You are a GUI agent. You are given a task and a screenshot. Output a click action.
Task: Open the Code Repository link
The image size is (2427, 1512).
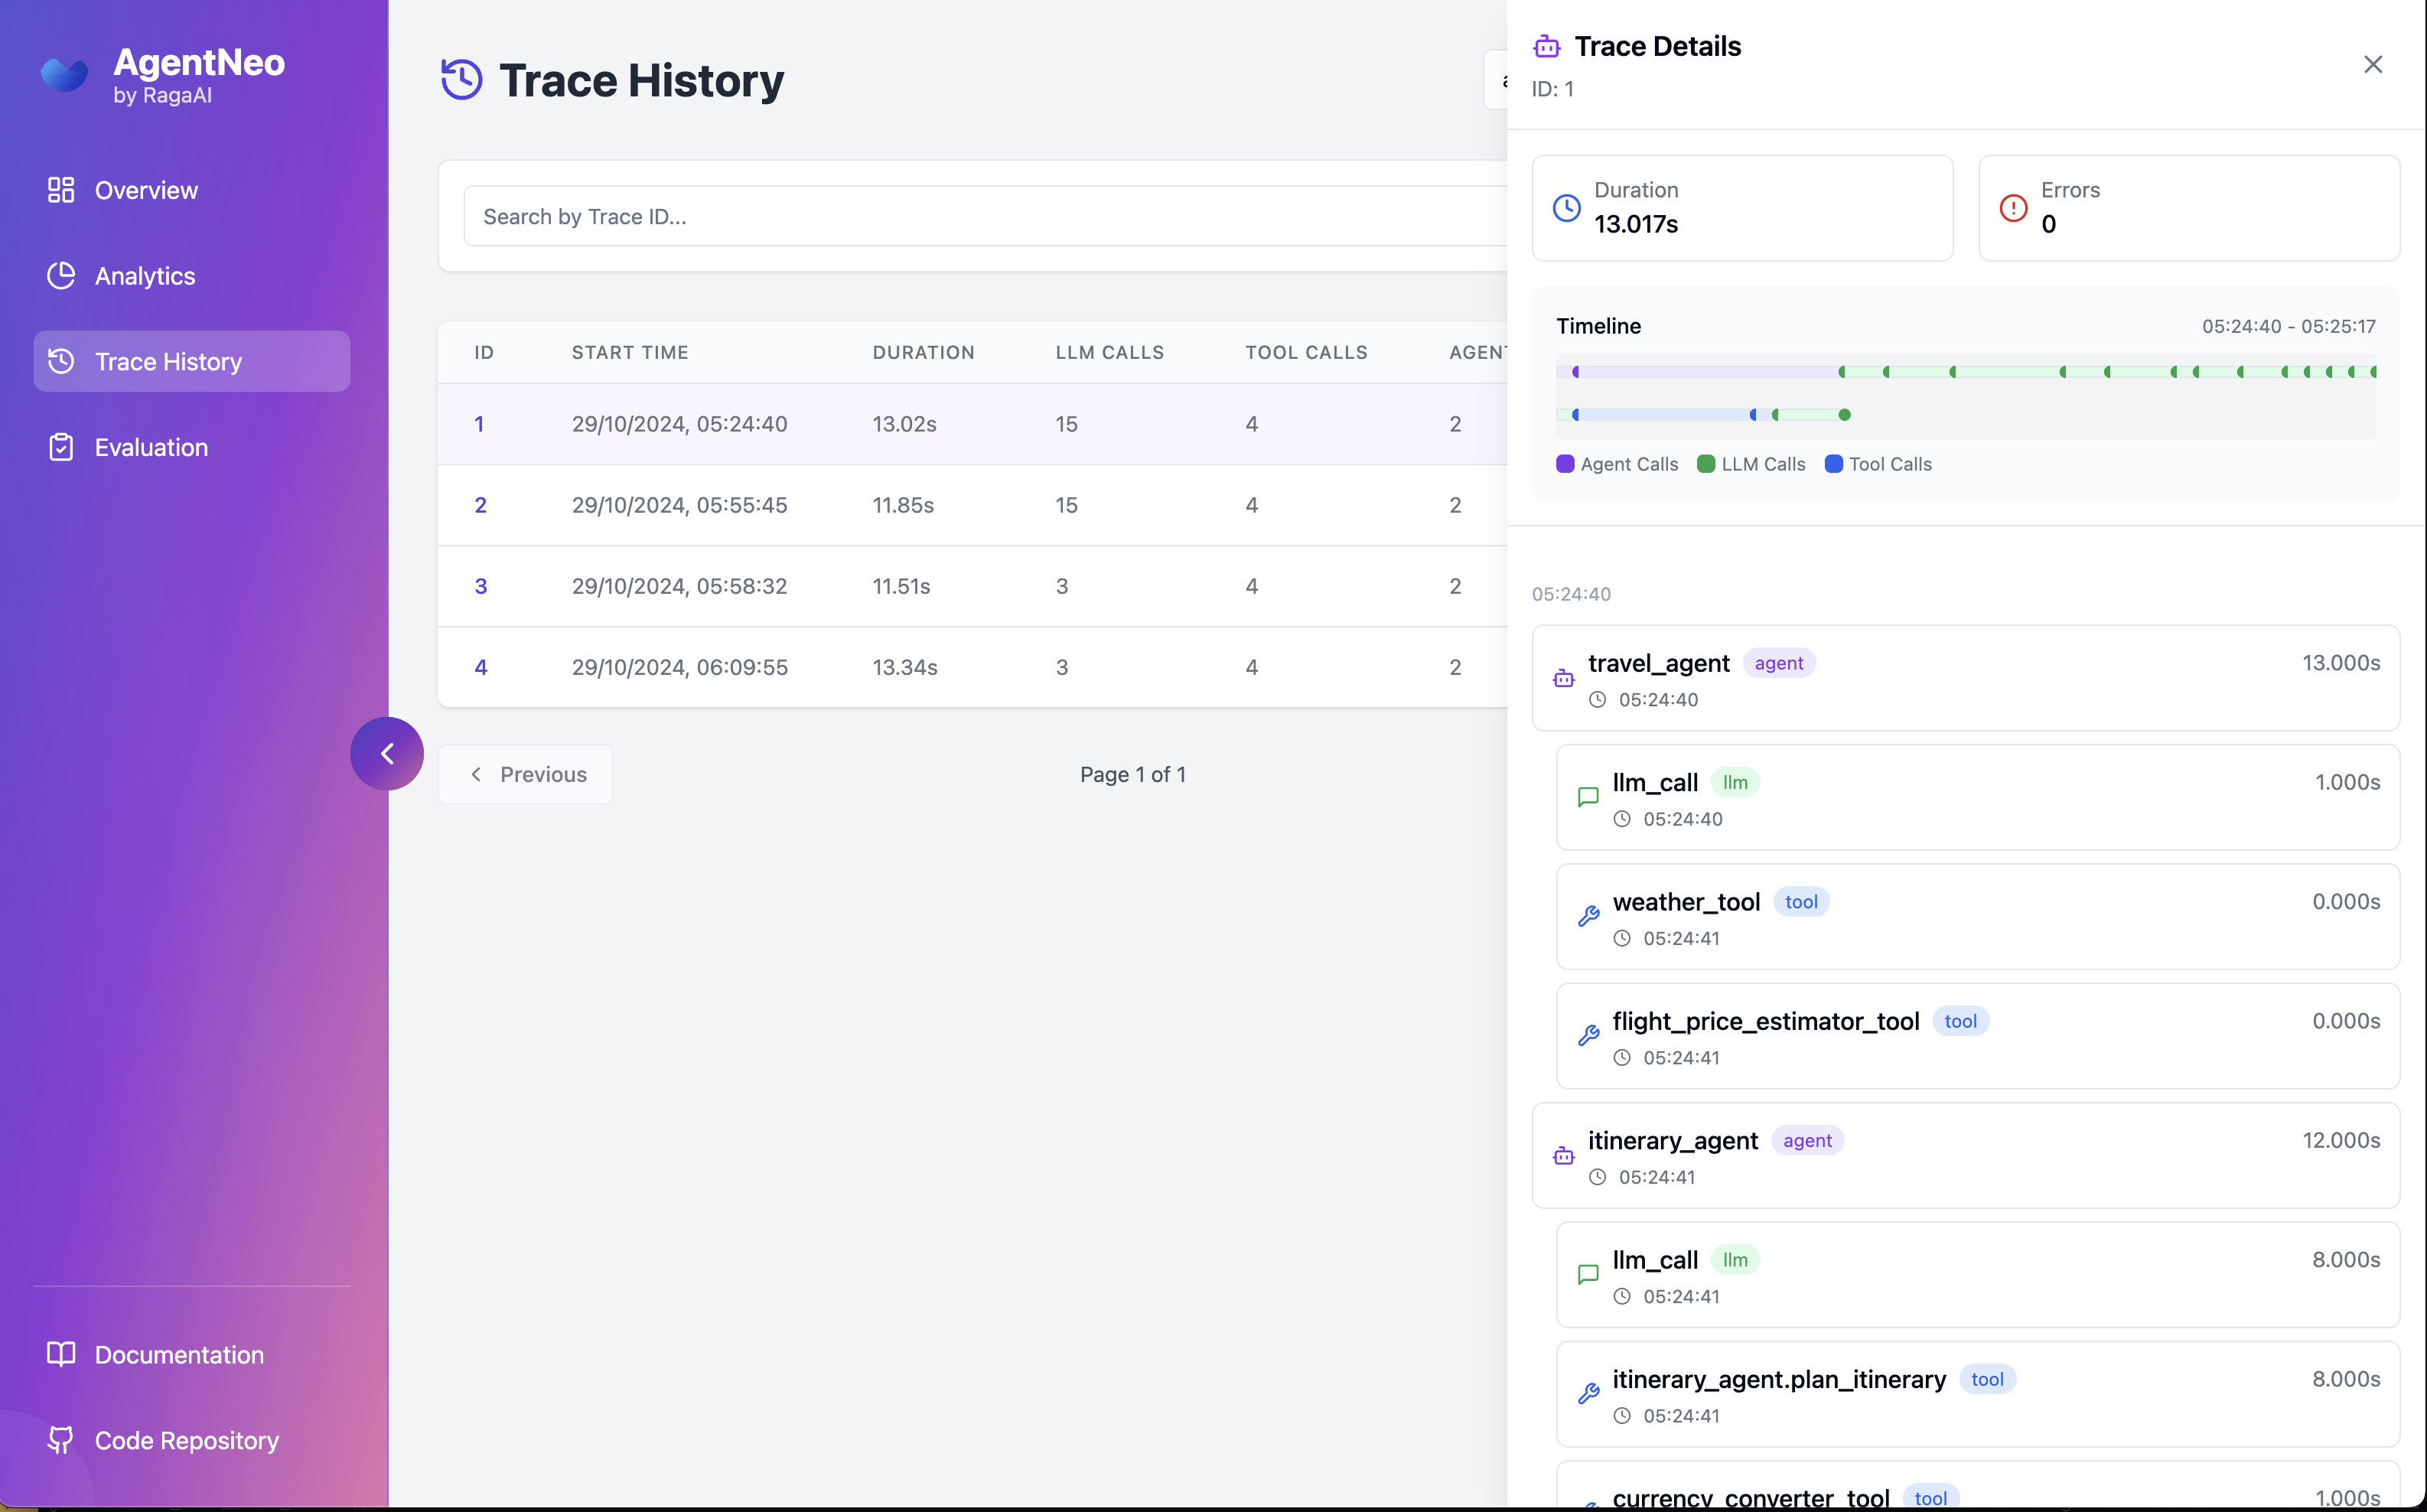(x=192, y=1440)
